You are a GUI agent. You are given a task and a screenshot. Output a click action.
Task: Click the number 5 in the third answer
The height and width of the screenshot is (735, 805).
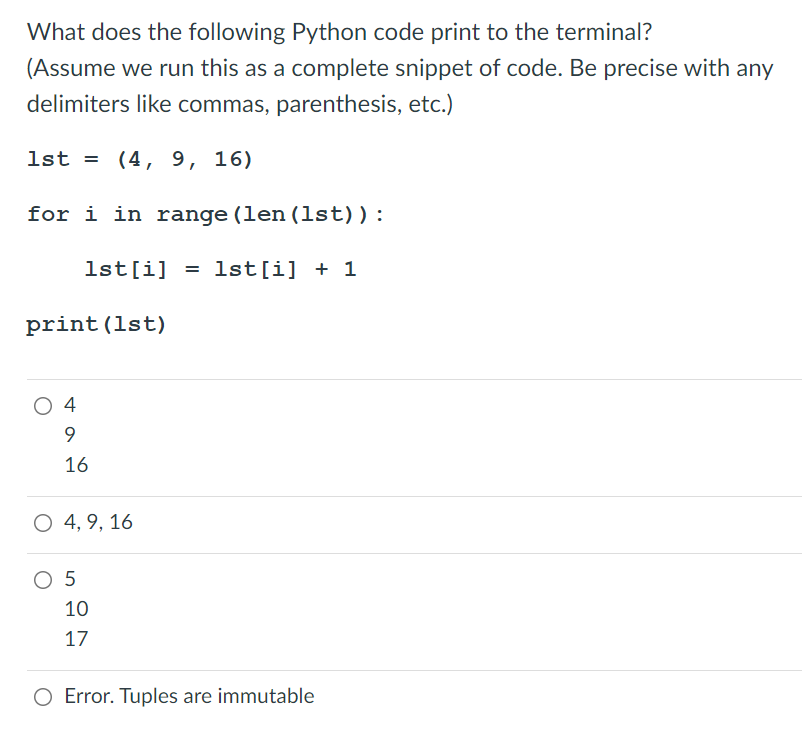click(x=70, y=579)
